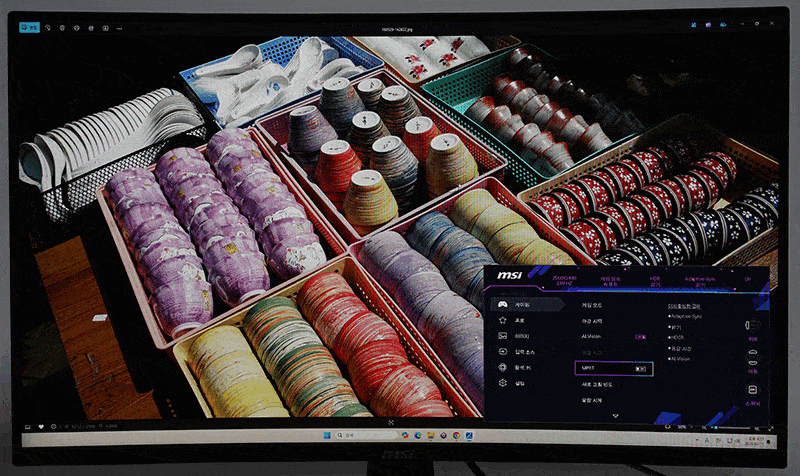Screen dimensions: 800x476
Task: Click the heart favorite icon in Photos status bar
Action: pyautogui.click(x=41, y=427)
